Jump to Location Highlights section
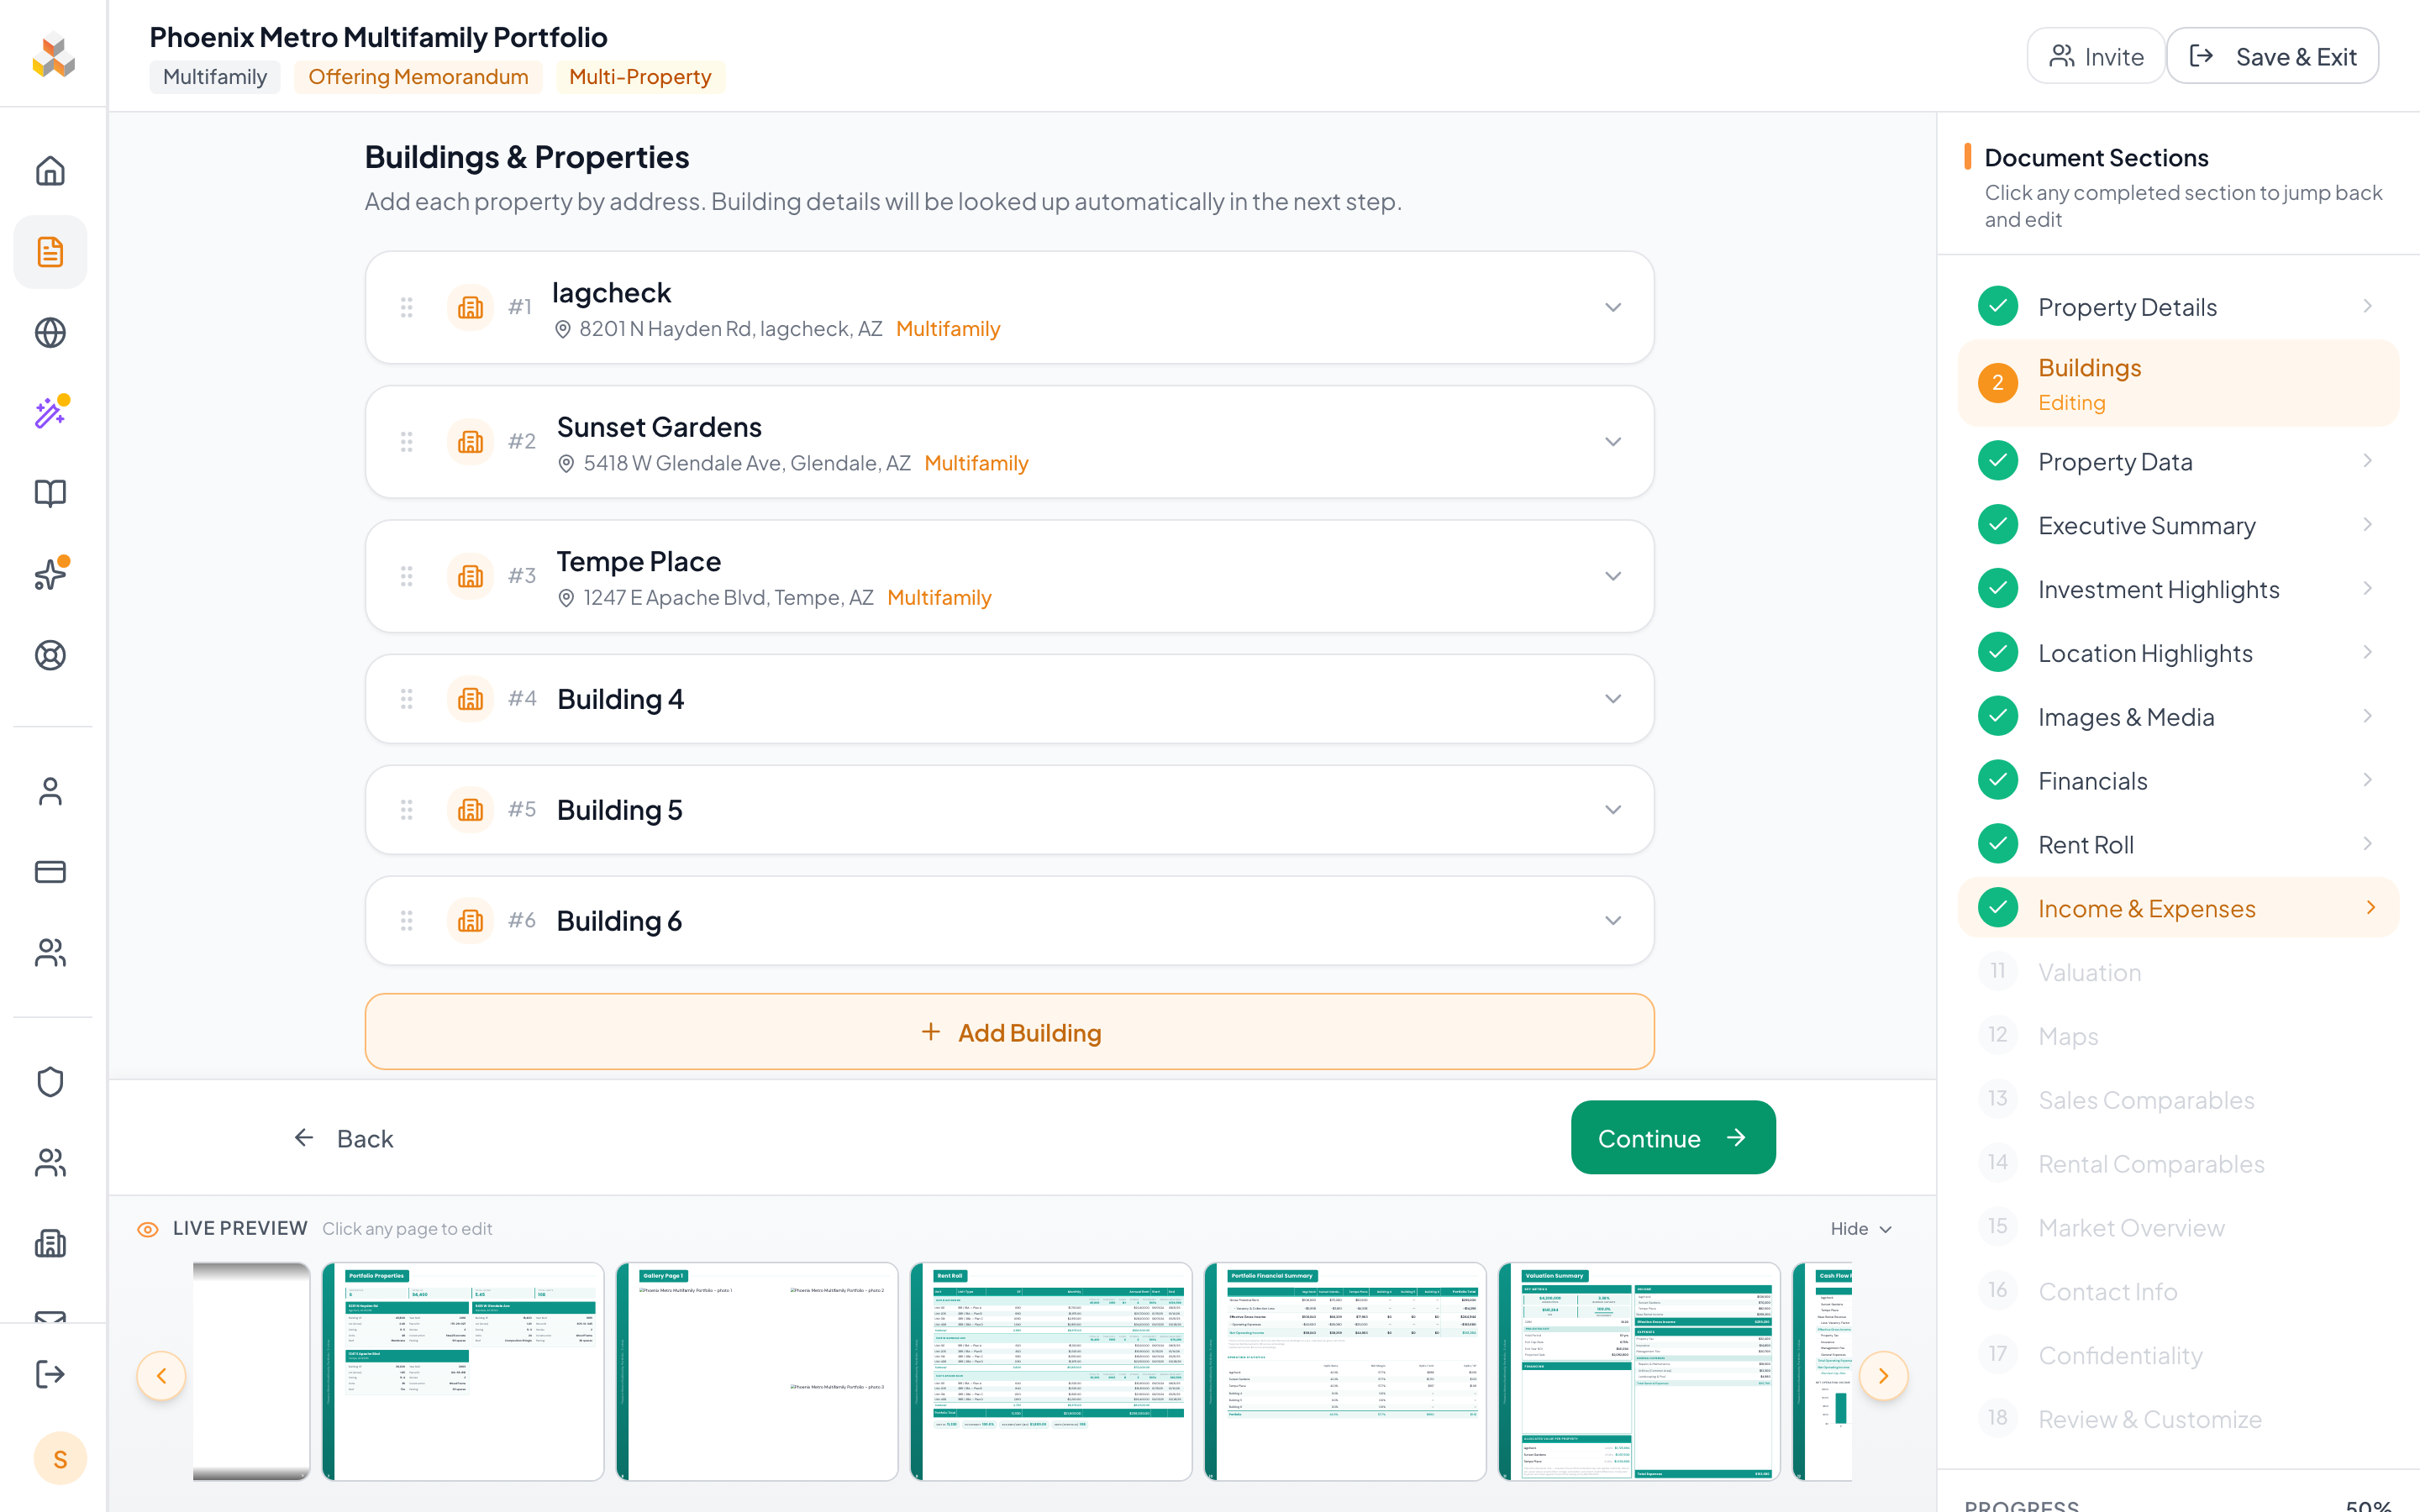Viewport: 2420px width, 1512px height. 2178,653
